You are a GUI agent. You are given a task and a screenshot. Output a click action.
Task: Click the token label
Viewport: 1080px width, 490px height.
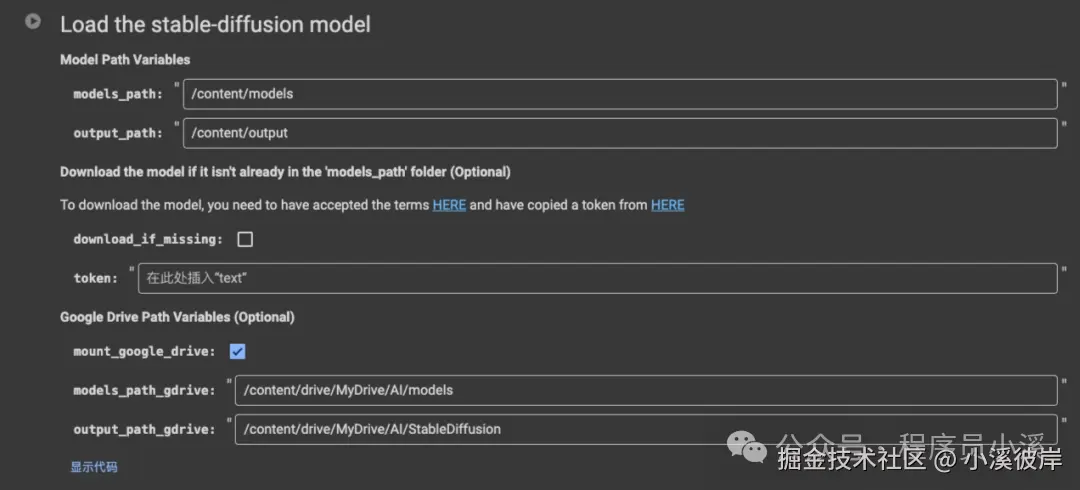coord(96,278)
